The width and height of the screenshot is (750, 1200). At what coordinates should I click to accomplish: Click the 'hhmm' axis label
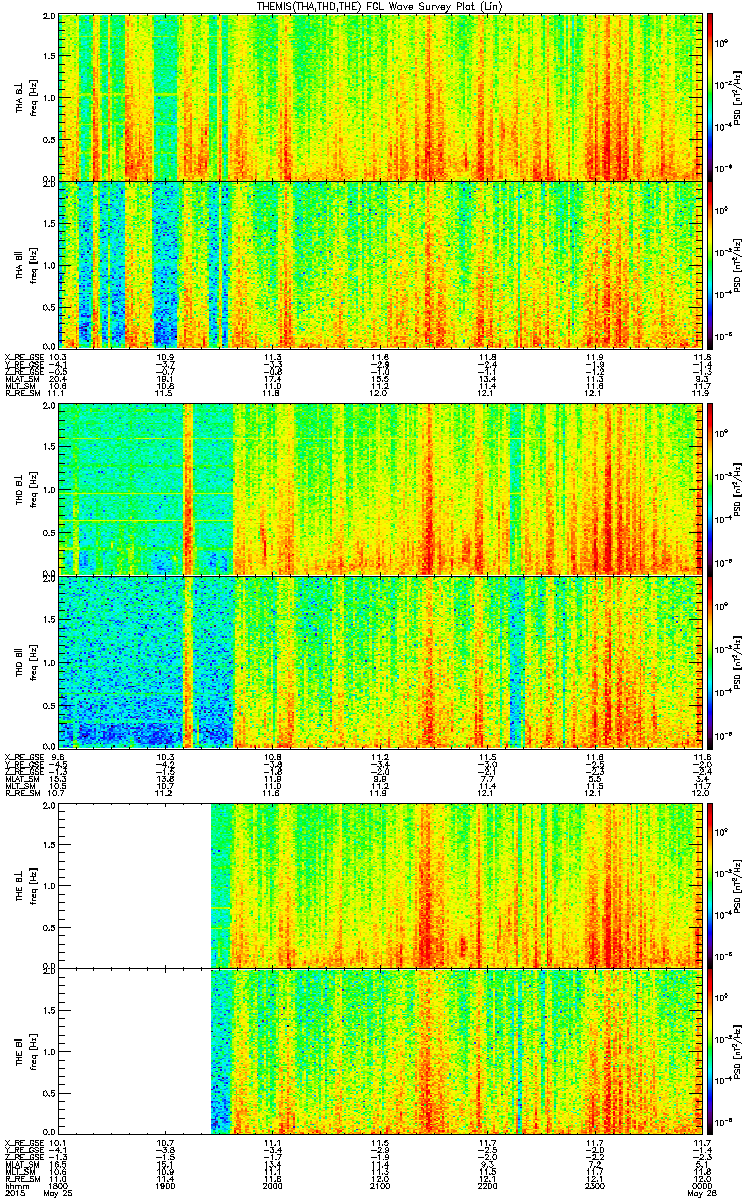[x=16, y=1187]
